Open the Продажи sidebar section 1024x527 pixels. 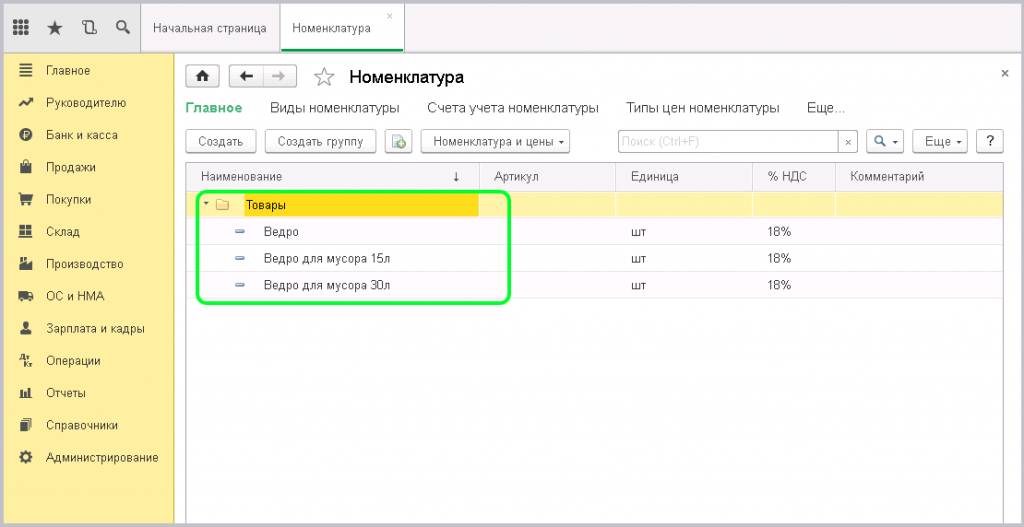[71, 167]
